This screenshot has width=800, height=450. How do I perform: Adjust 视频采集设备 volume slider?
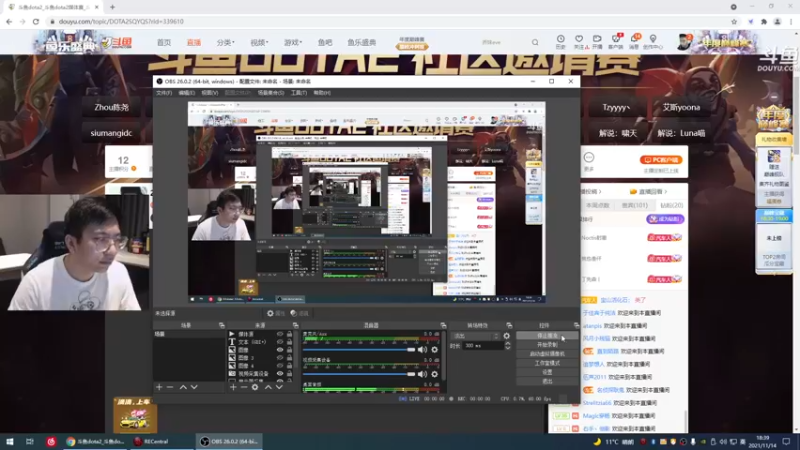359,374
